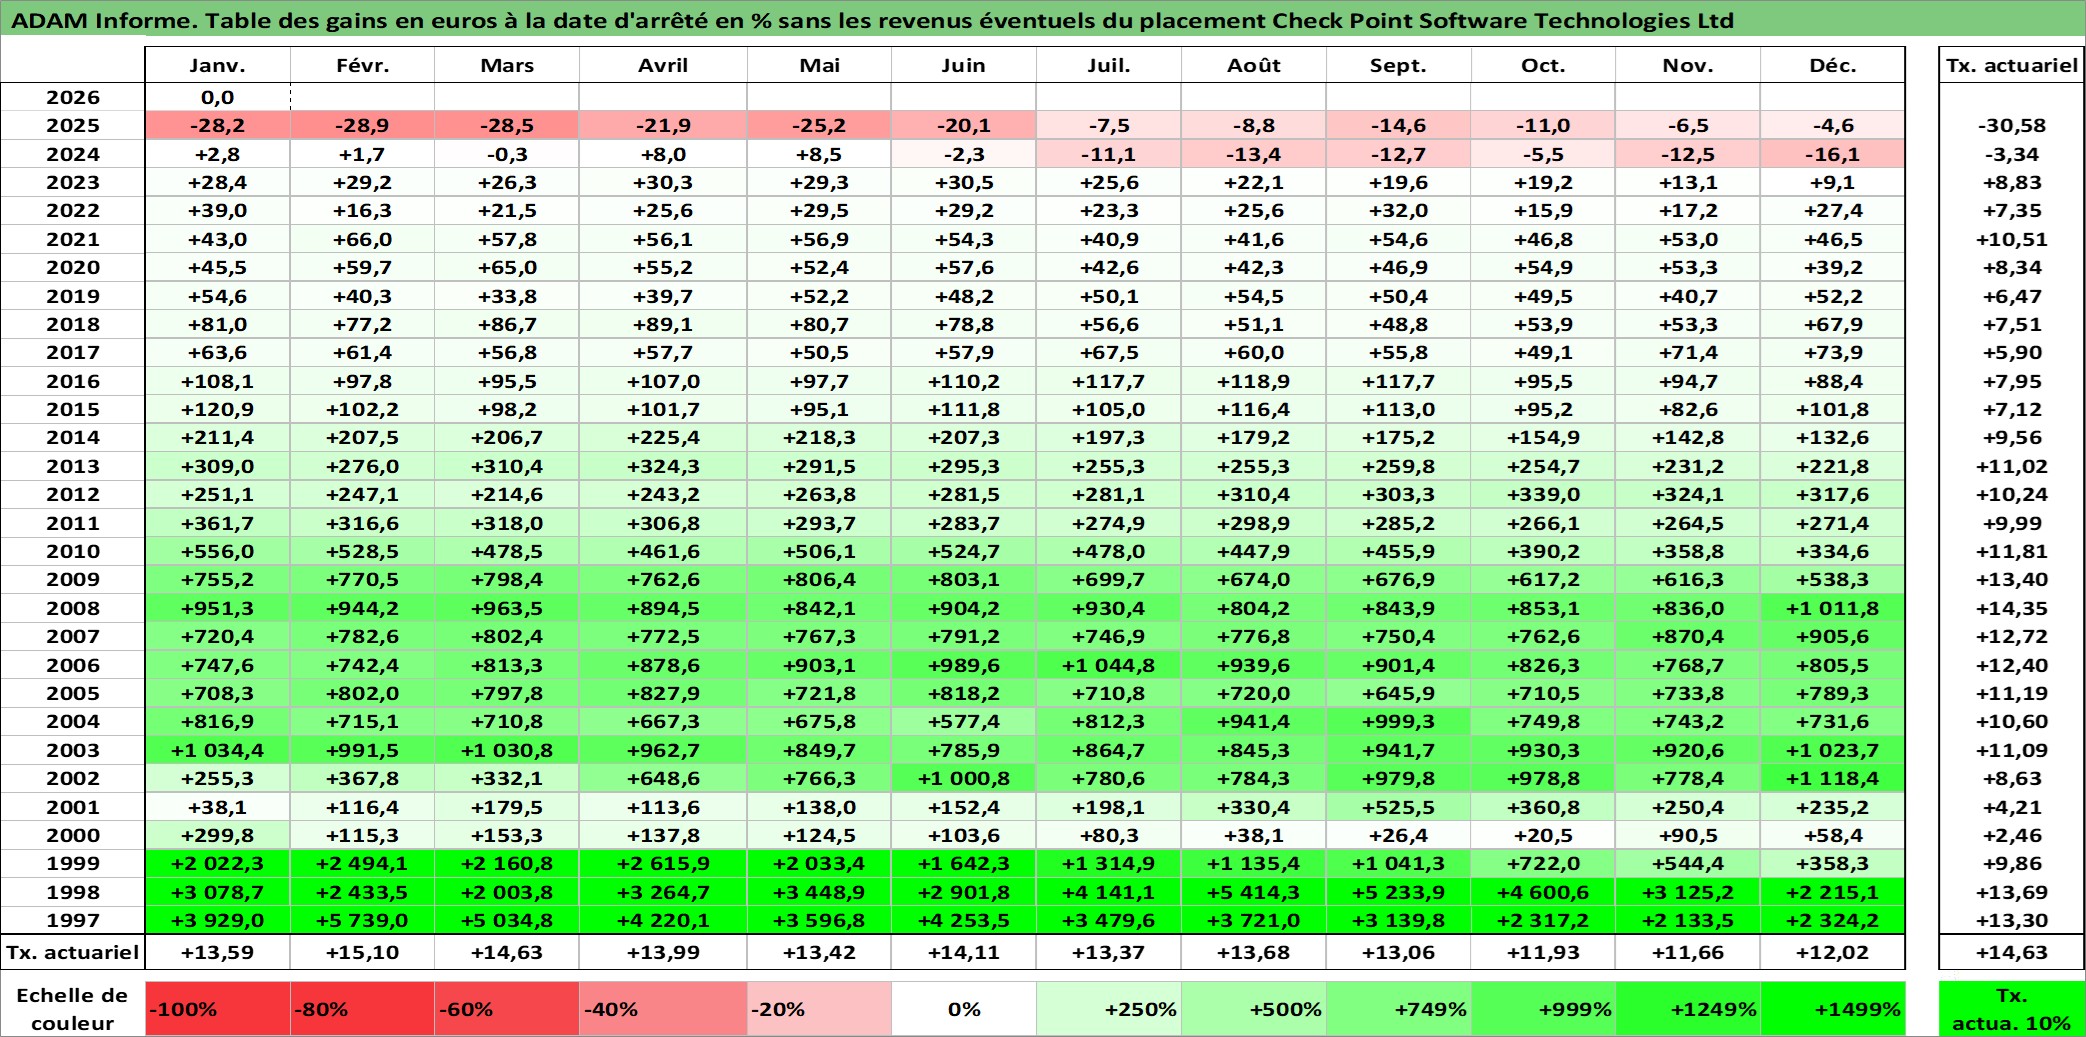The image size is (2086, 1037).
Task: Pick the -60% color legend cell
Action: (x=507, y=1009)
